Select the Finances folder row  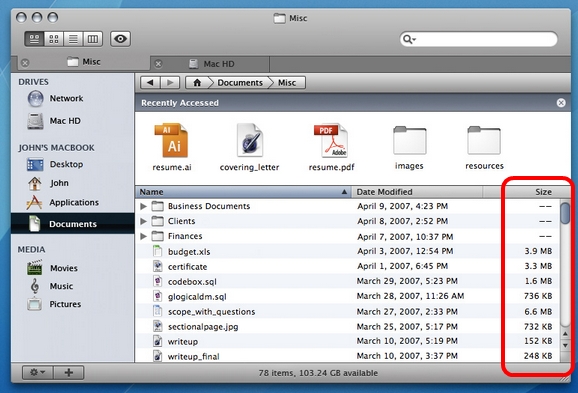pyautogui.click(x=348, y=236)
